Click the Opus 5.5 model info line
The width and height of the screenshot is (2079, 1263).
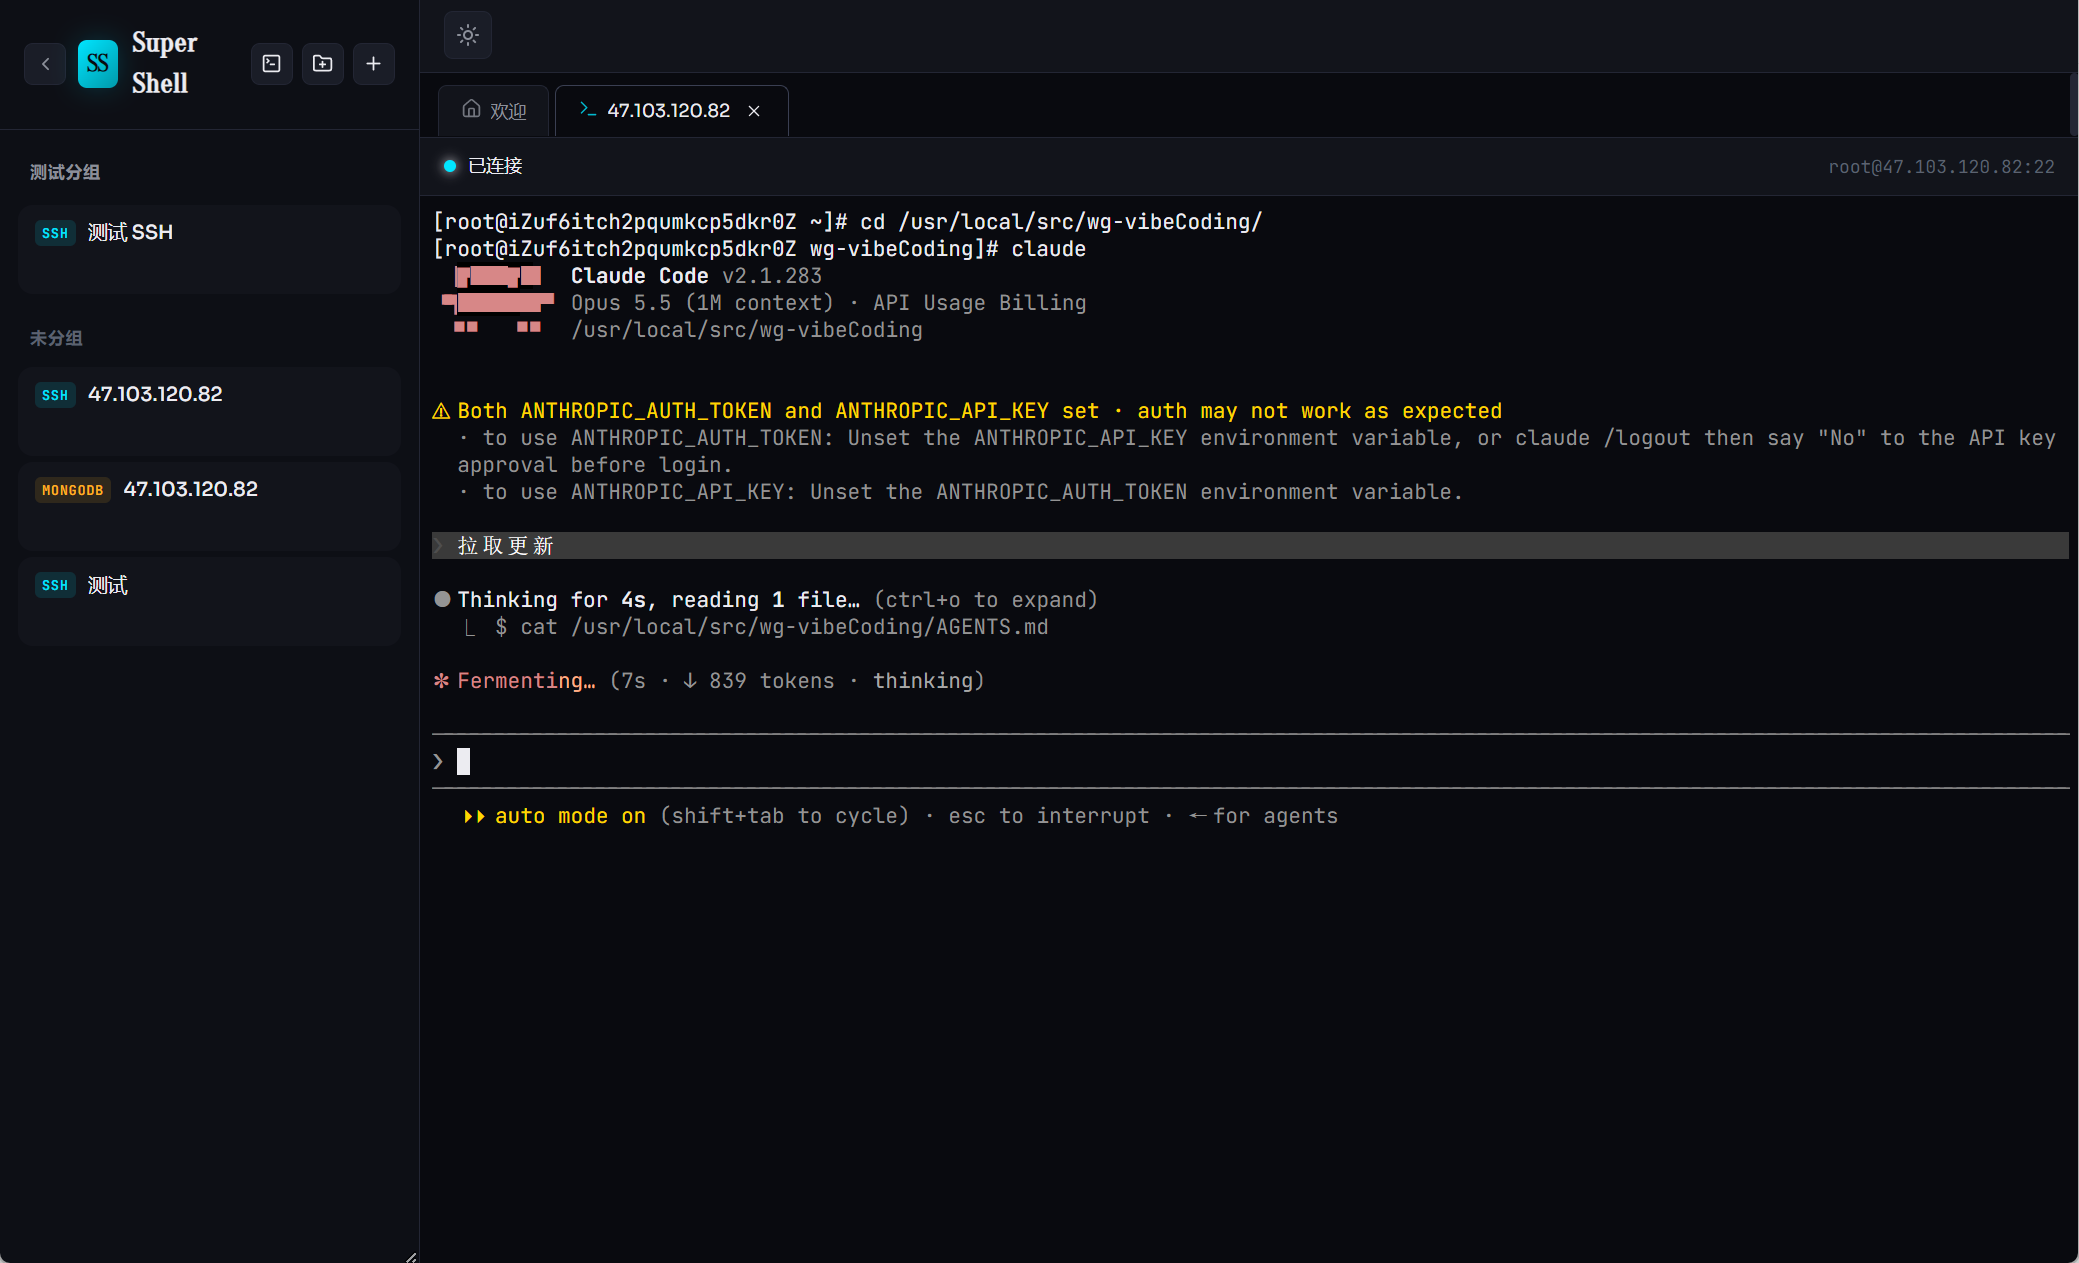click(828, 303)
